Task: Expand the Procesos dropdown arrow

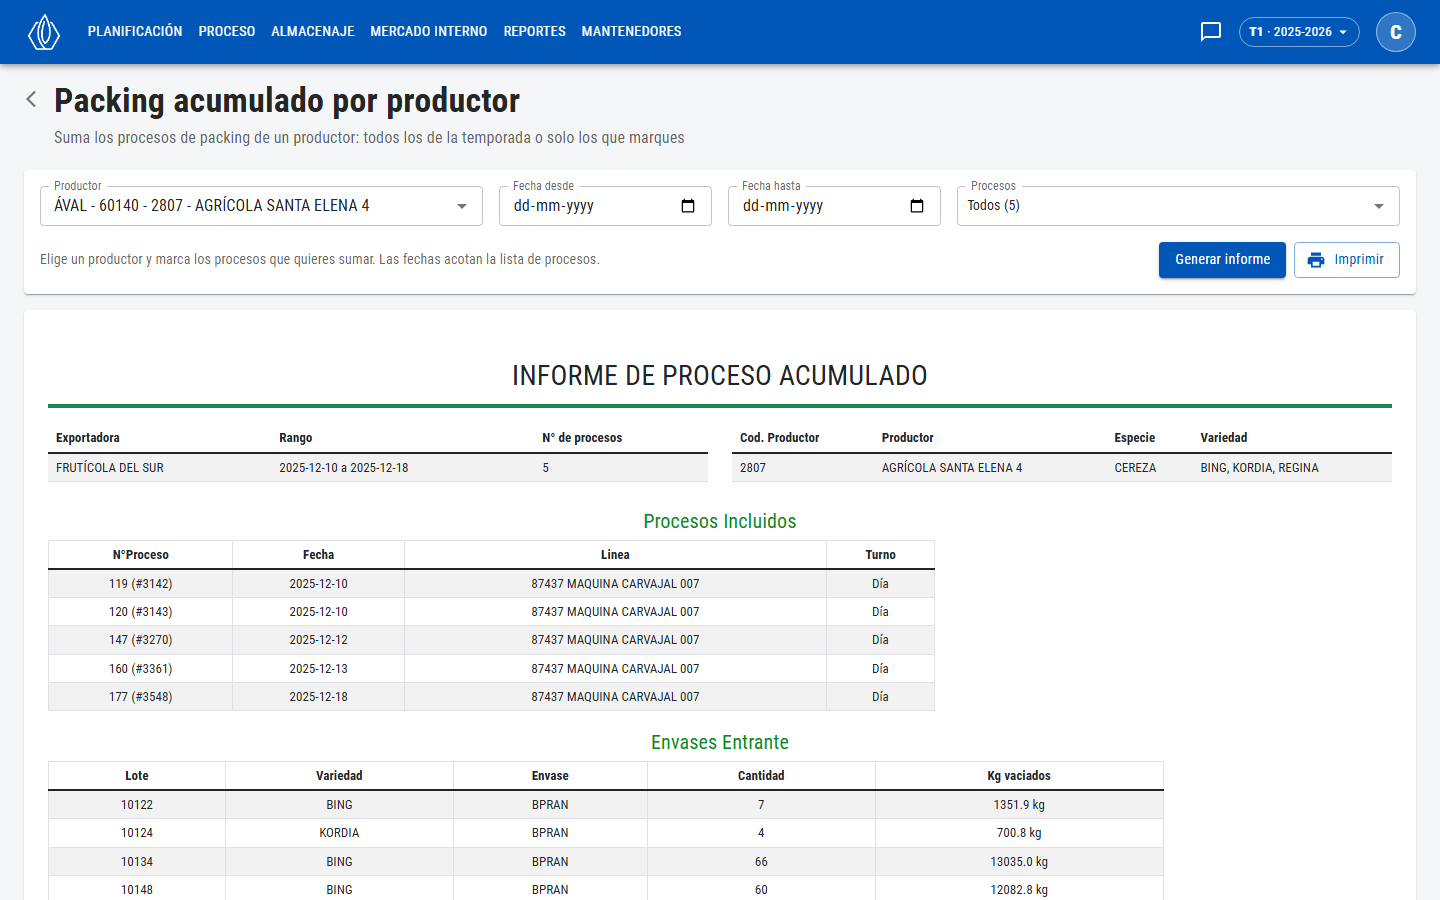Action: pyautogui.click(x=1379, y=206)
